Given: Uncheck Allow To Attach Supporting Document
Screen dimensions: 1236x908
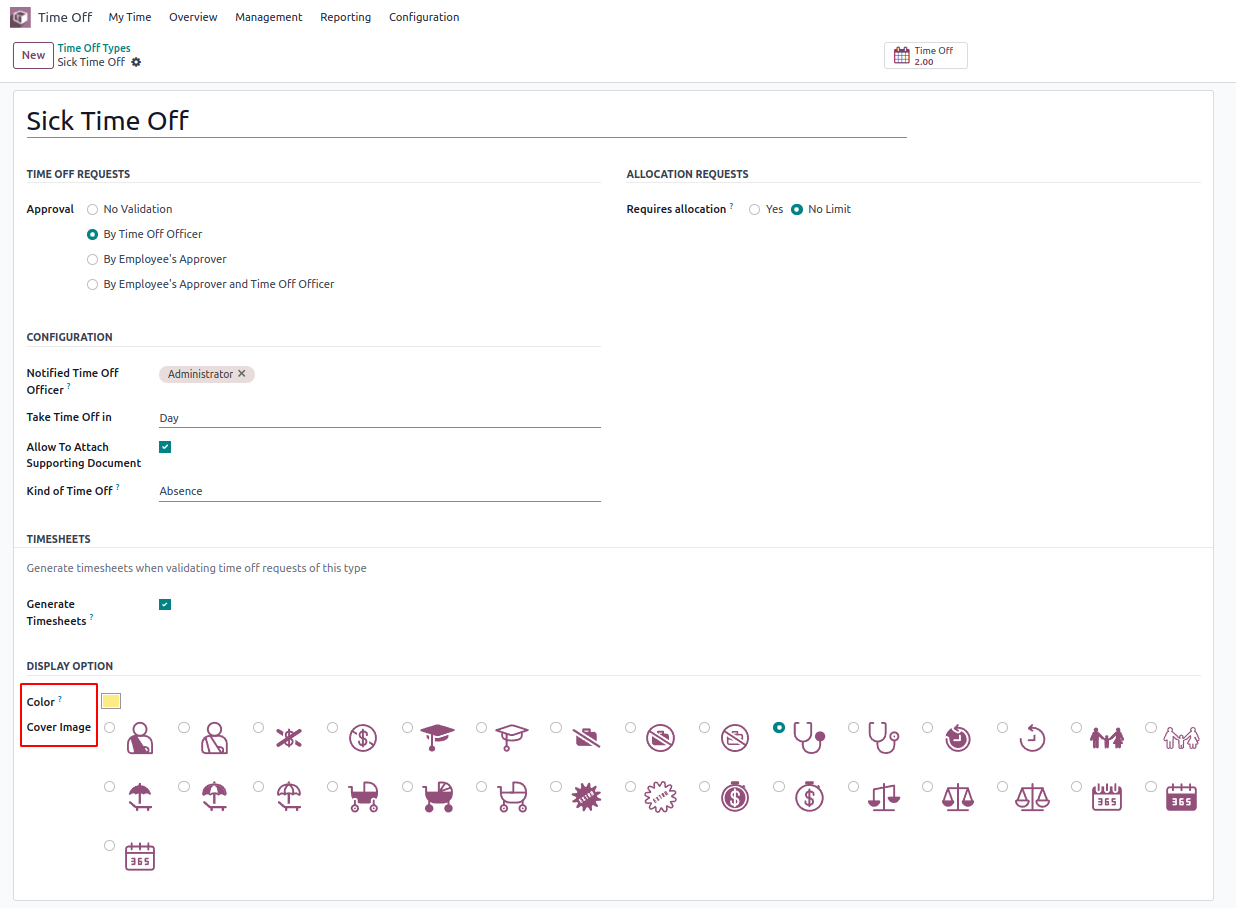Looking at the screenshot, I should click(x=165, y=447).
